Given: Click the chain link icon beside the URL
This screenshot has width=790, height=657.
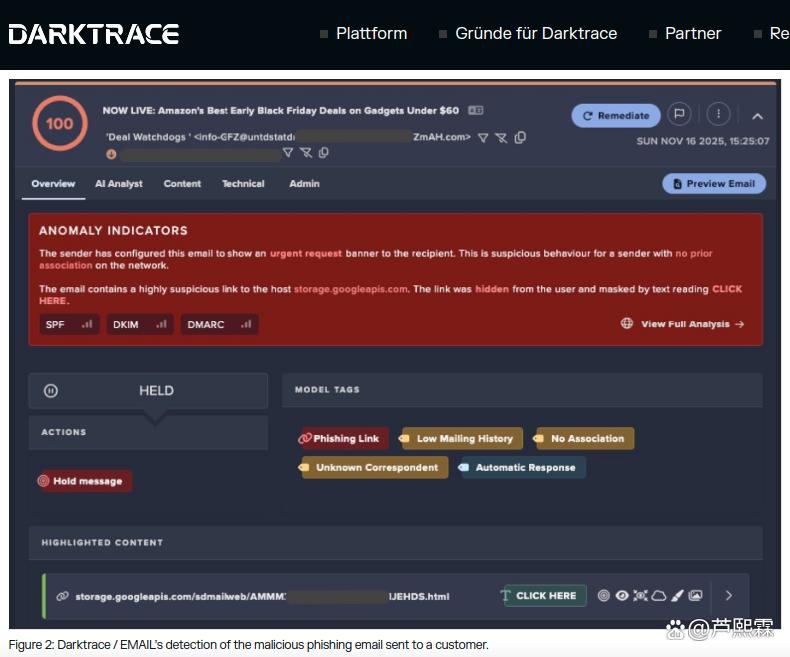Looking at the screenshot, I should pyautogui.click(x=62, y=597).
